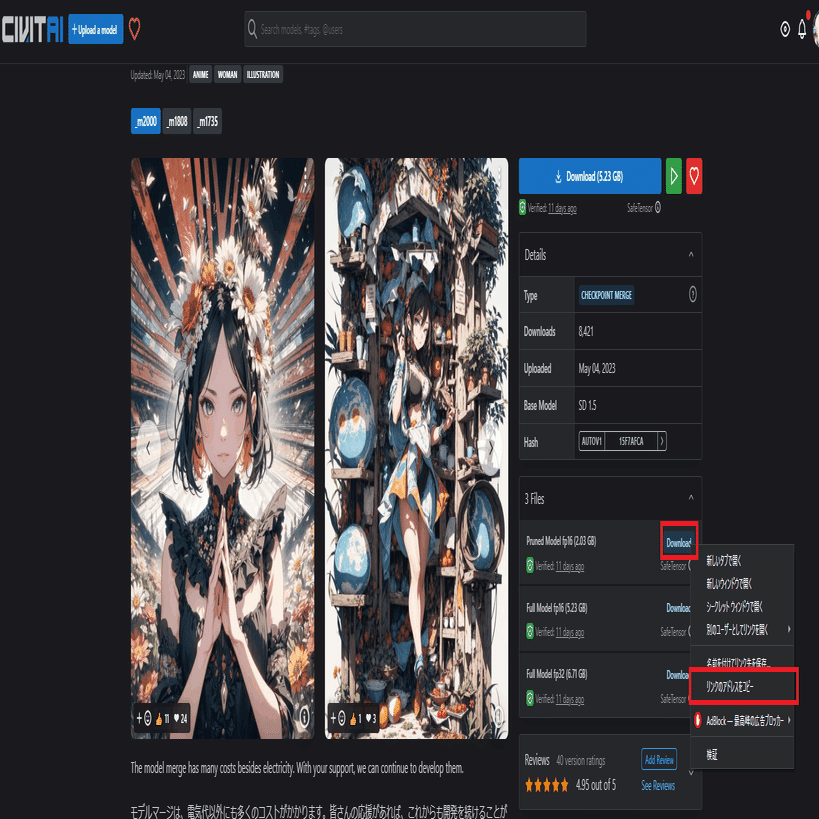Click the CHECKPOINT MERGE type badge
Screen dimensions: 819x819
coord(606,295)
